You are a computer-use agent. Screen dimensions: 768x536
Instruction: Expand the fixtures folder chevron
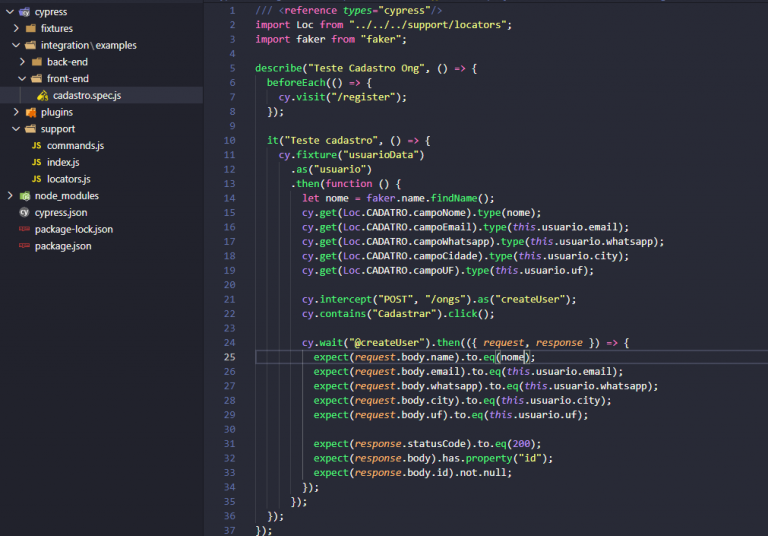point(16,28)
